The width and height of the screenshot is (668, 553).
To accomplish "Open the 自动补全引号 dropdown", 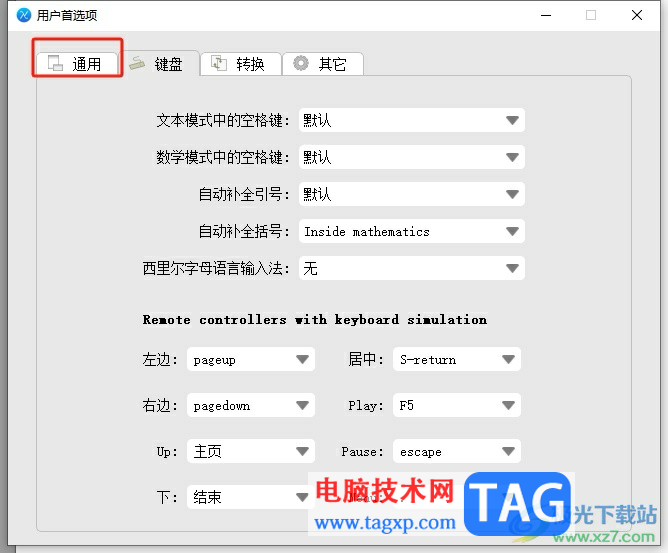I will (412, 194).
